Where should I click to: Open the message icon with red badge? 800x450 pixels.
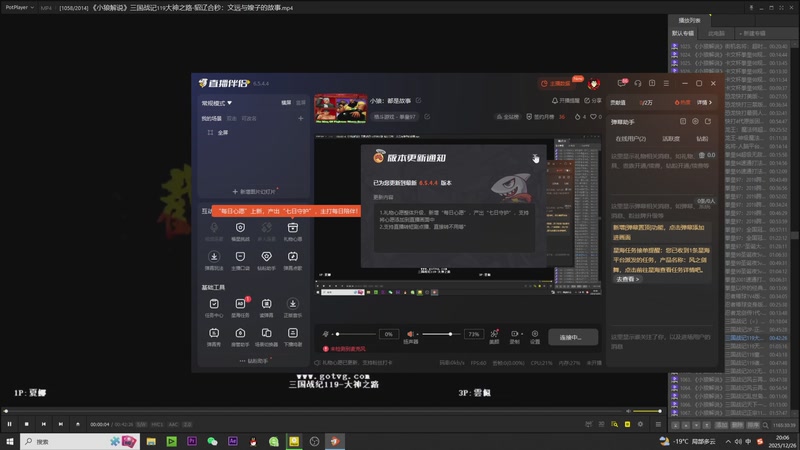click(x=622, y=83)
